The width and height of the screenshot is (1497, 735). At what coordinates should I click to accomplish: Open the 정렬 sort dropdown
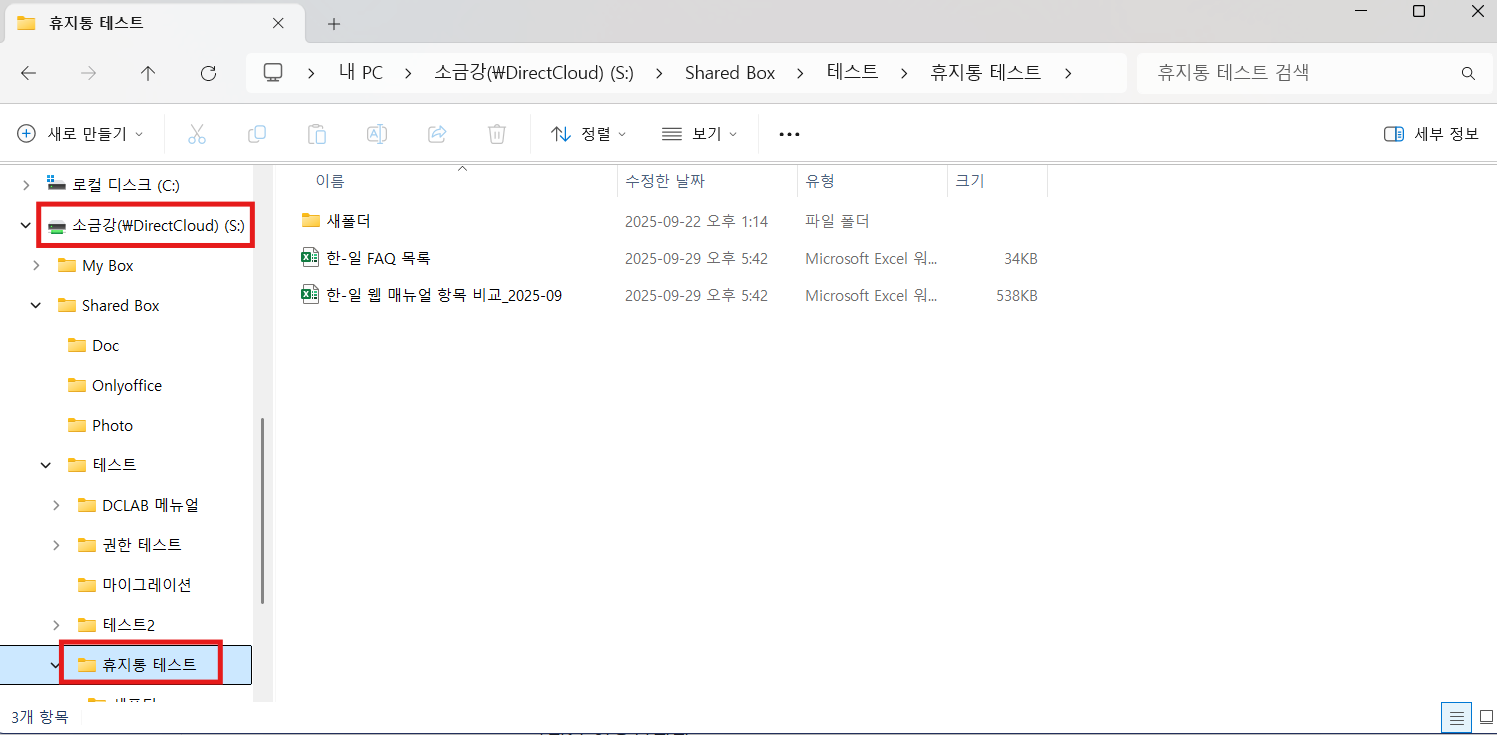[589, 134]
